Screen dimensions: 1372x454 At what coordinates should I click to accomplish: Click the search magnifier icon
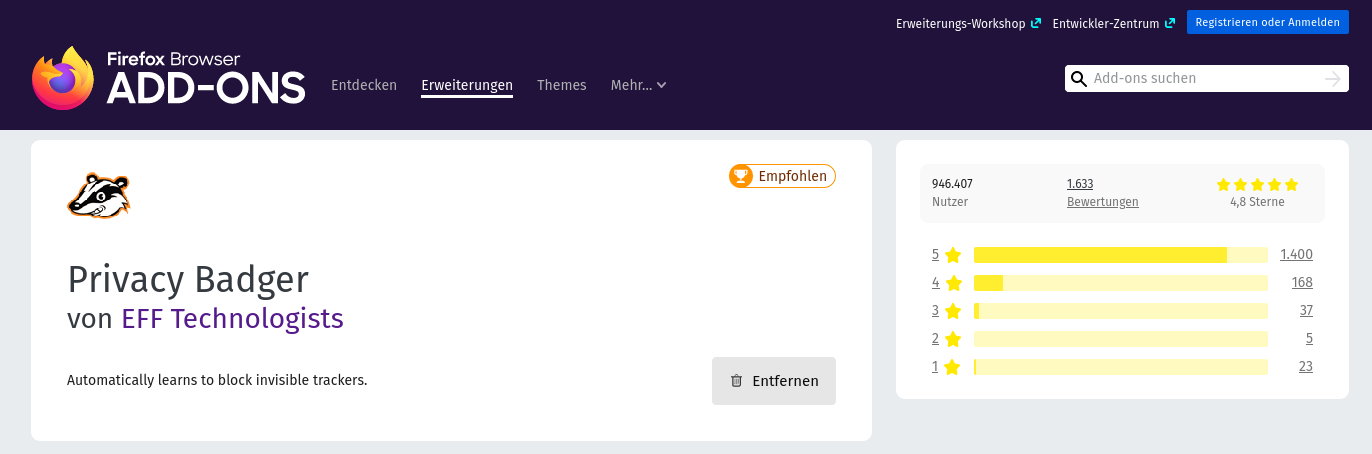pyautogui.click(x=1078, y=79)
